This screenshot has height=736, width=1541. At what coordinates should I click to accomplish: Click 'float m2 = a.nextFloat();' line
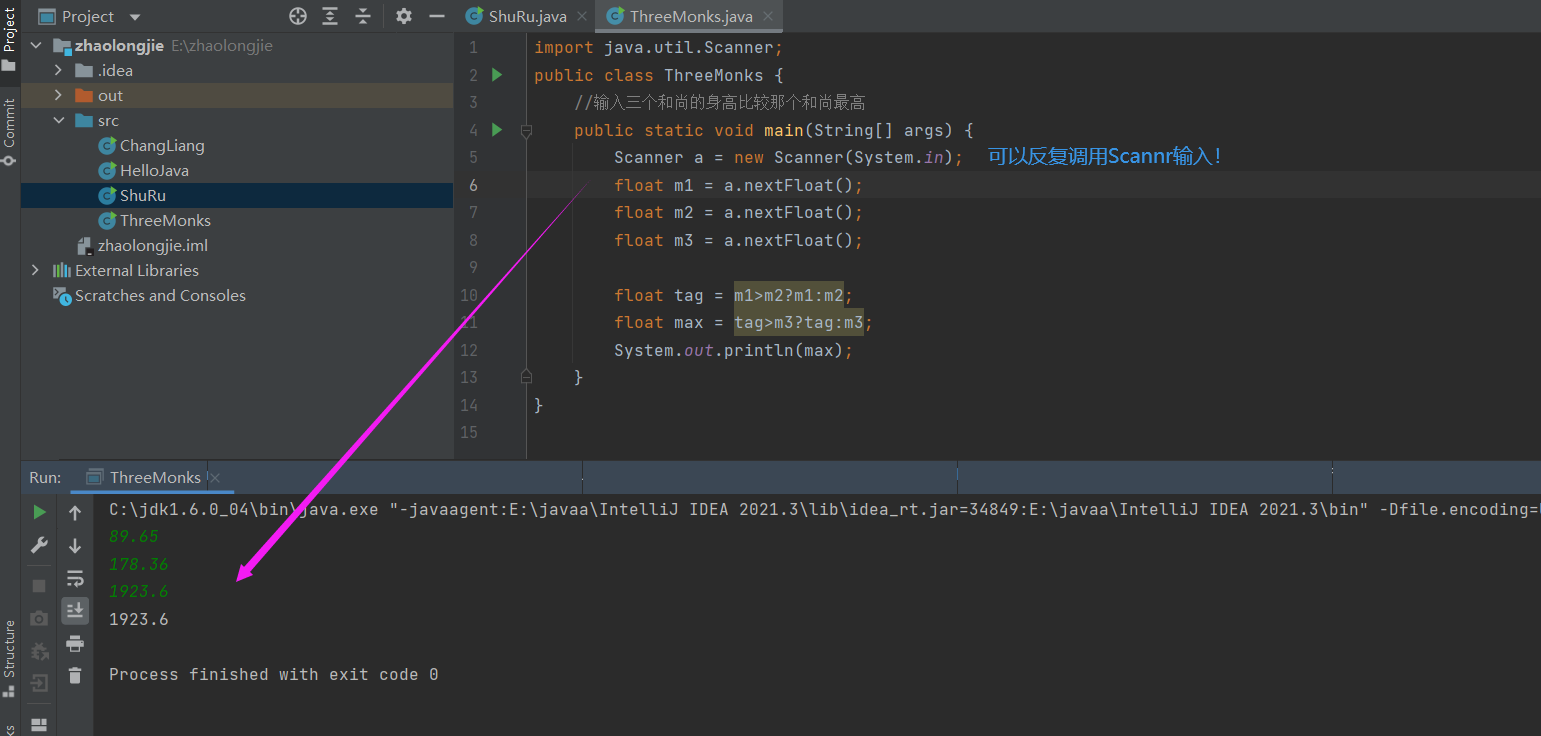[738, 213]
